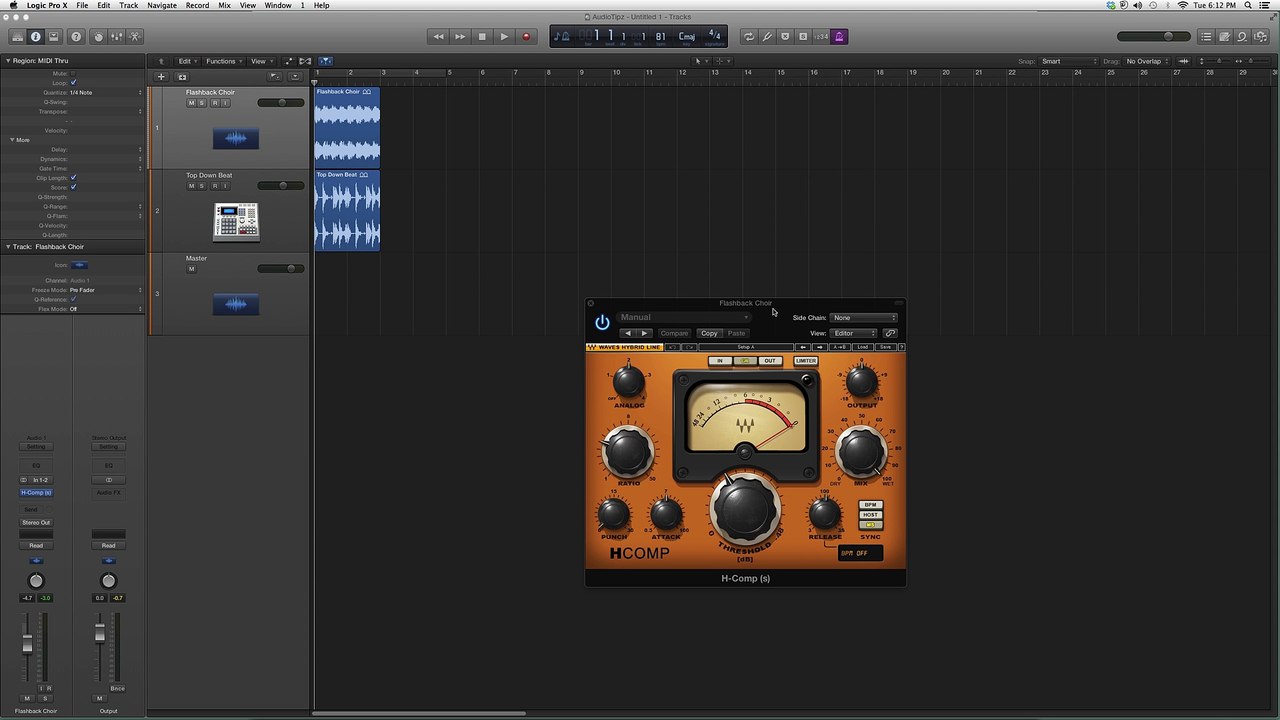The height and width of the screenshot is (720, 1280).
Task: Open the tracks area Edit menu
Action: (x=187, y=61)
